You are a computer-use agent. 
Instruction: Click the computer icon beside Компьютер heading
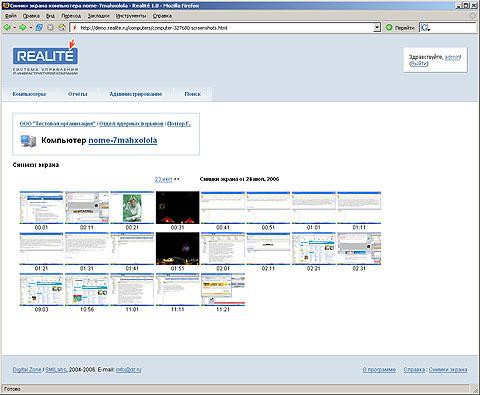tap(28, 141)
